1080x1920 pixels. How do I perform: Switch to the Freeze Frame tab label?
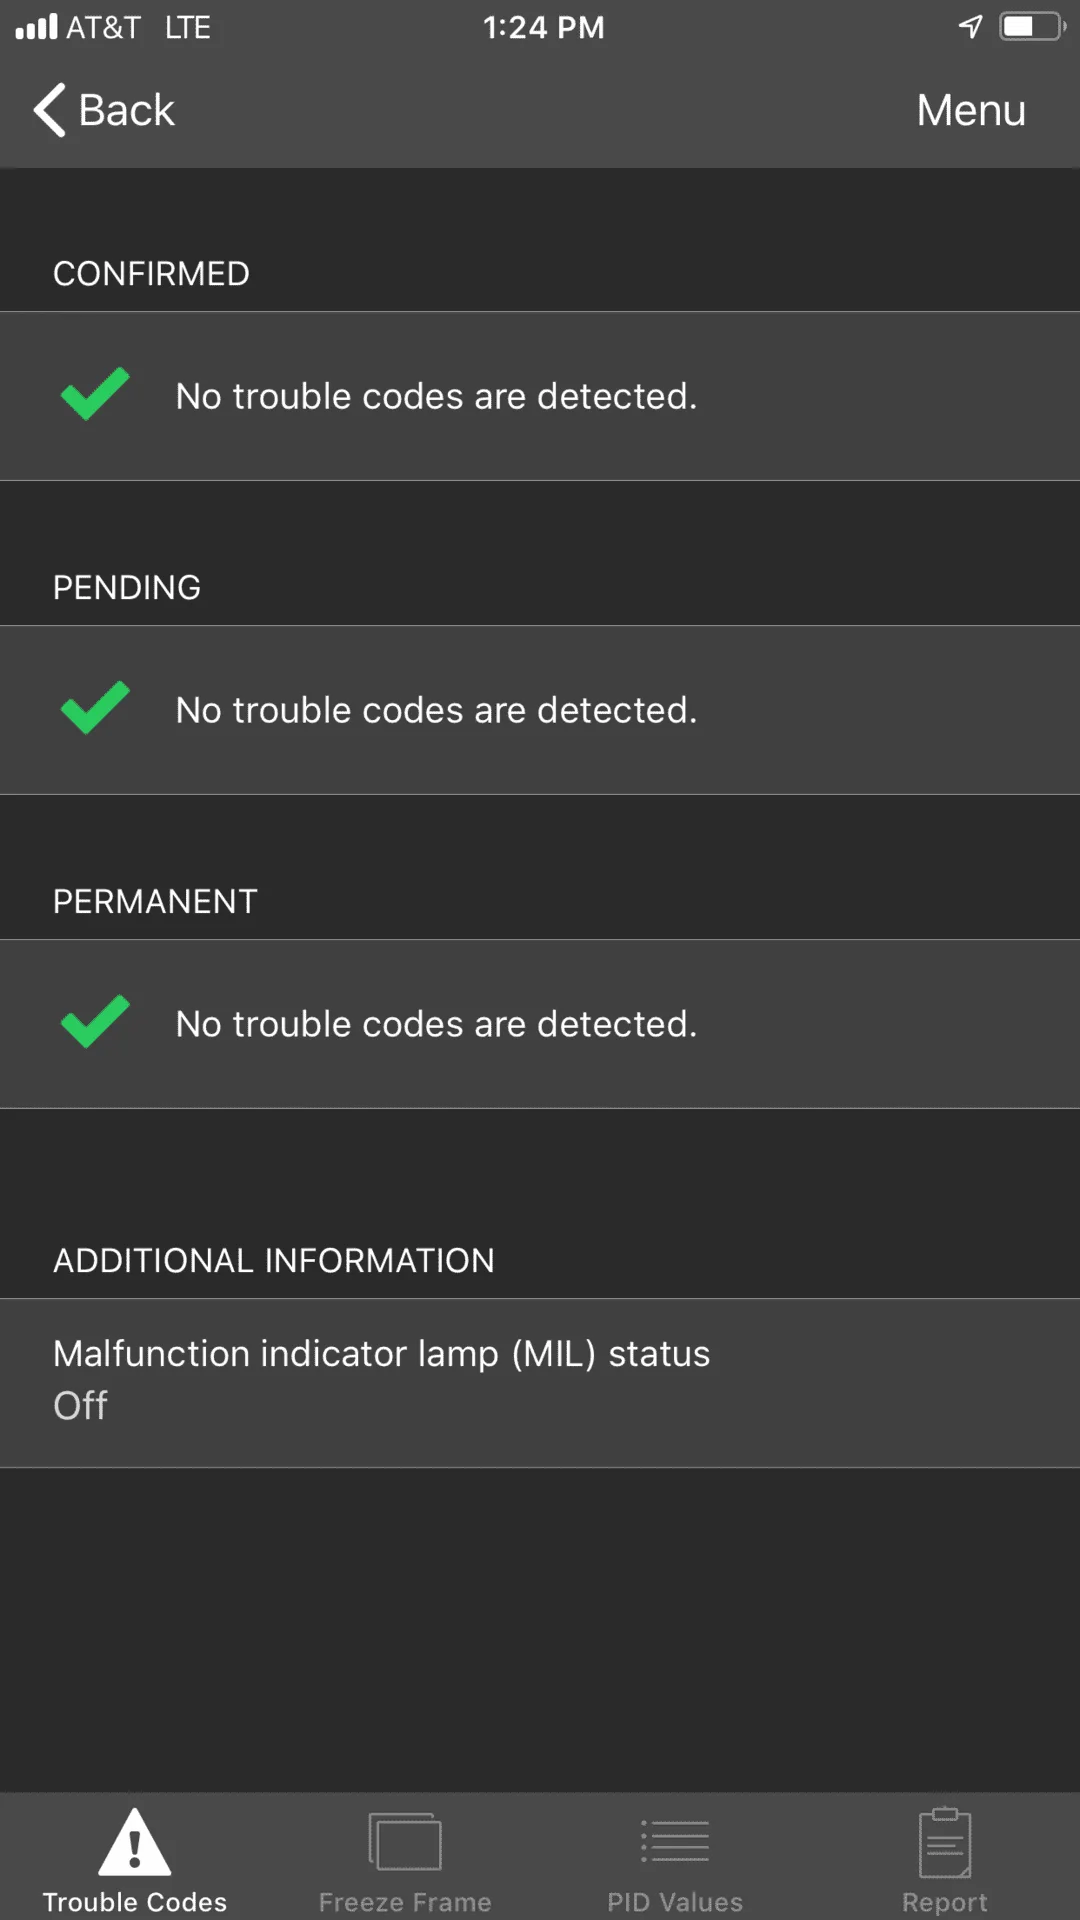(405, 1902)
